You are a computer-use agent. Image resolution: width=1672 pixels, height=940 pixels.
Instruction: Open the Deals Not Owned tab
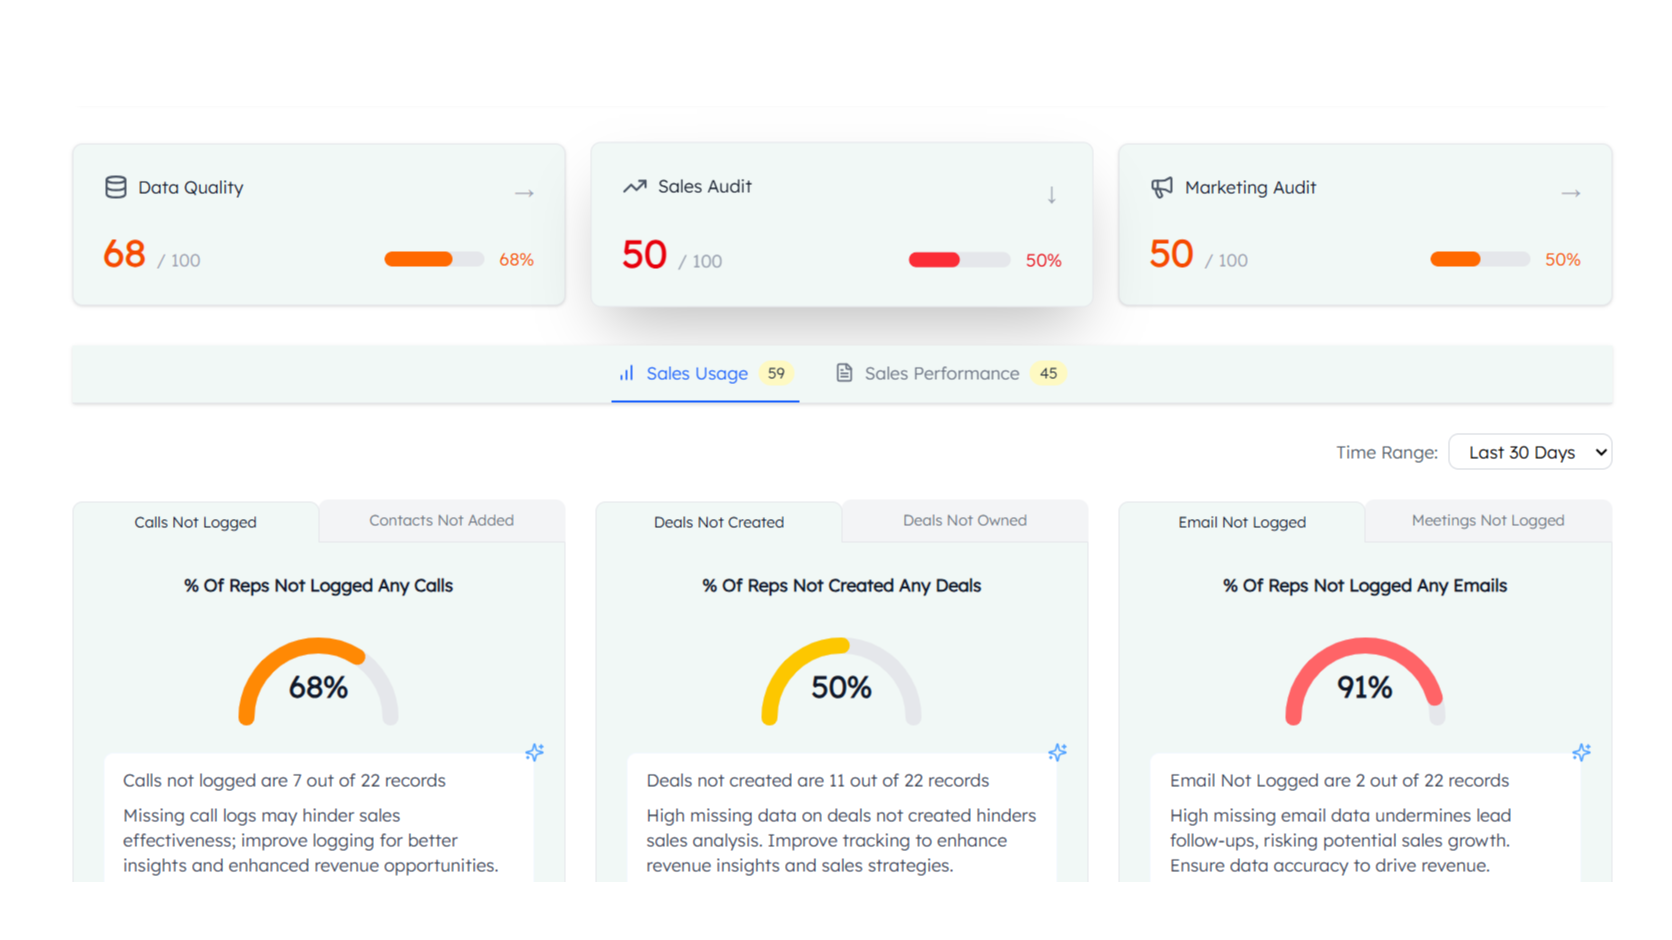tap(964, 520)
